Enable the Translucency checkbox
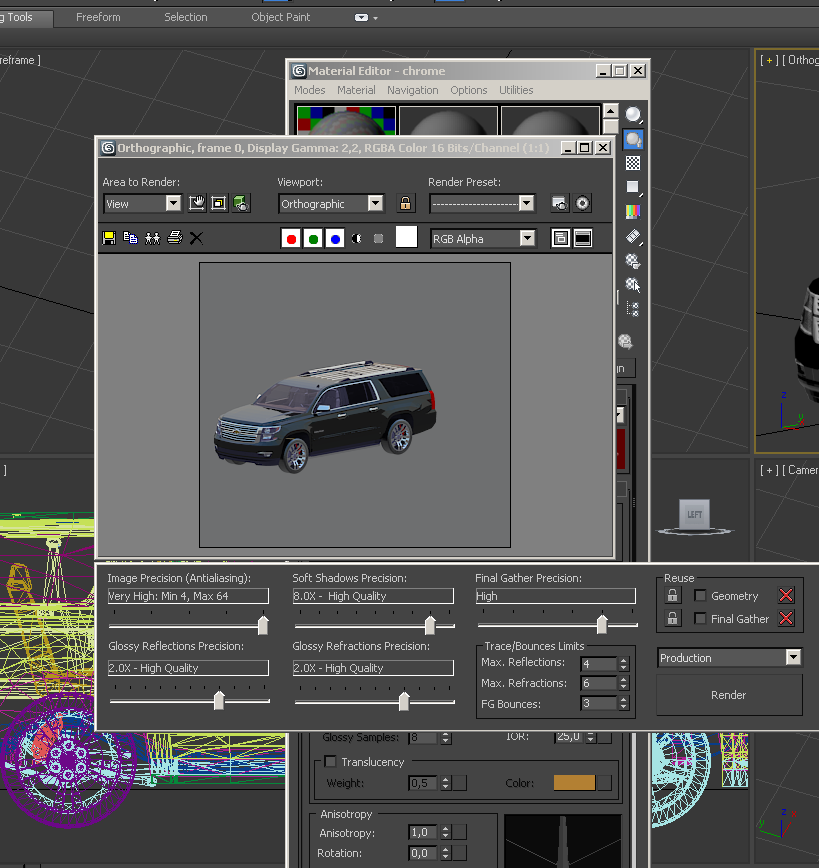This screenshot has width=819, height=868. [331, 762]
